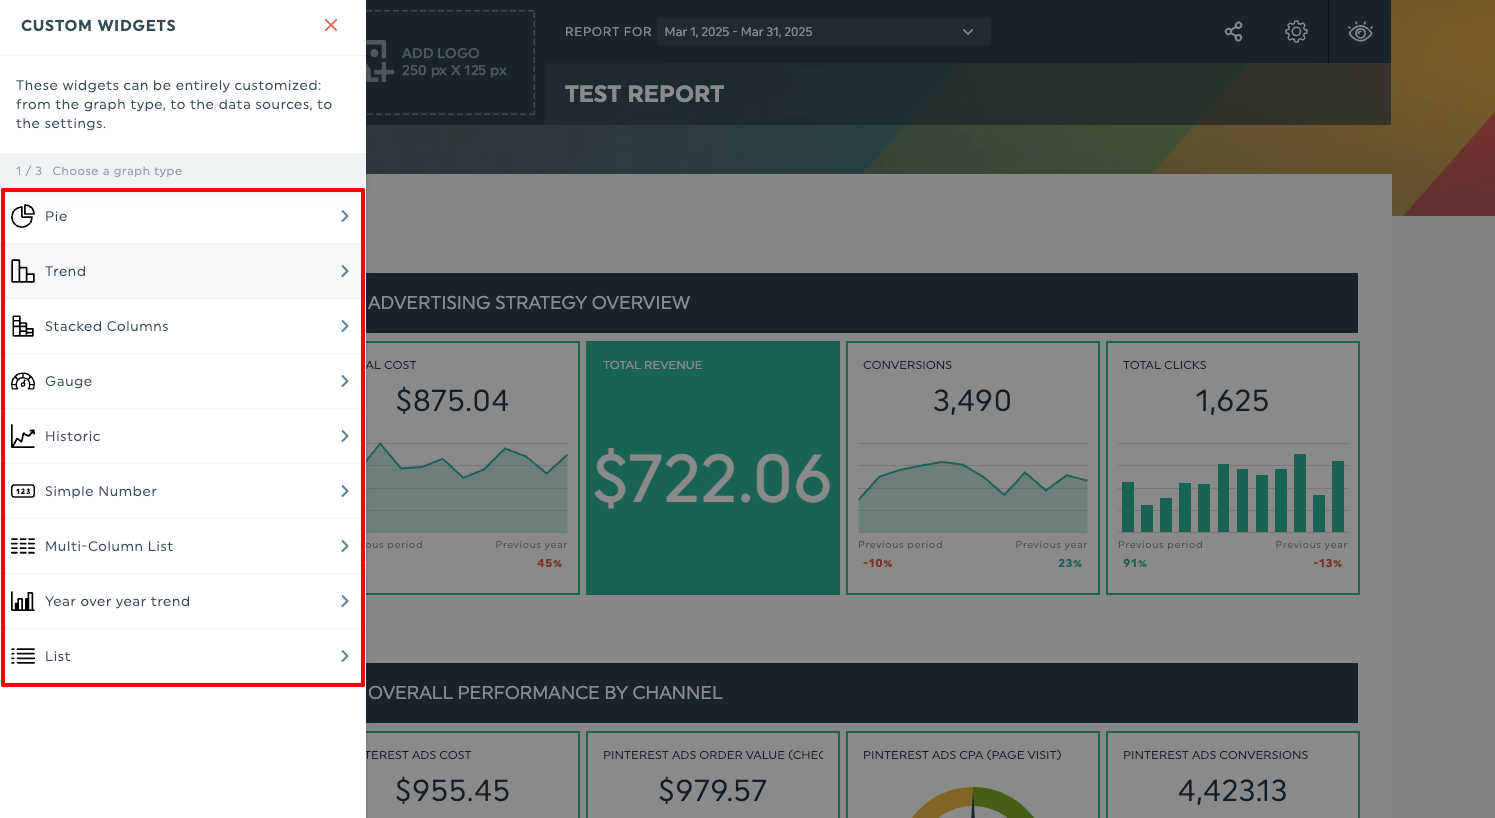Open the report settings gear
1495x818 pixels.
(1295, 31)
